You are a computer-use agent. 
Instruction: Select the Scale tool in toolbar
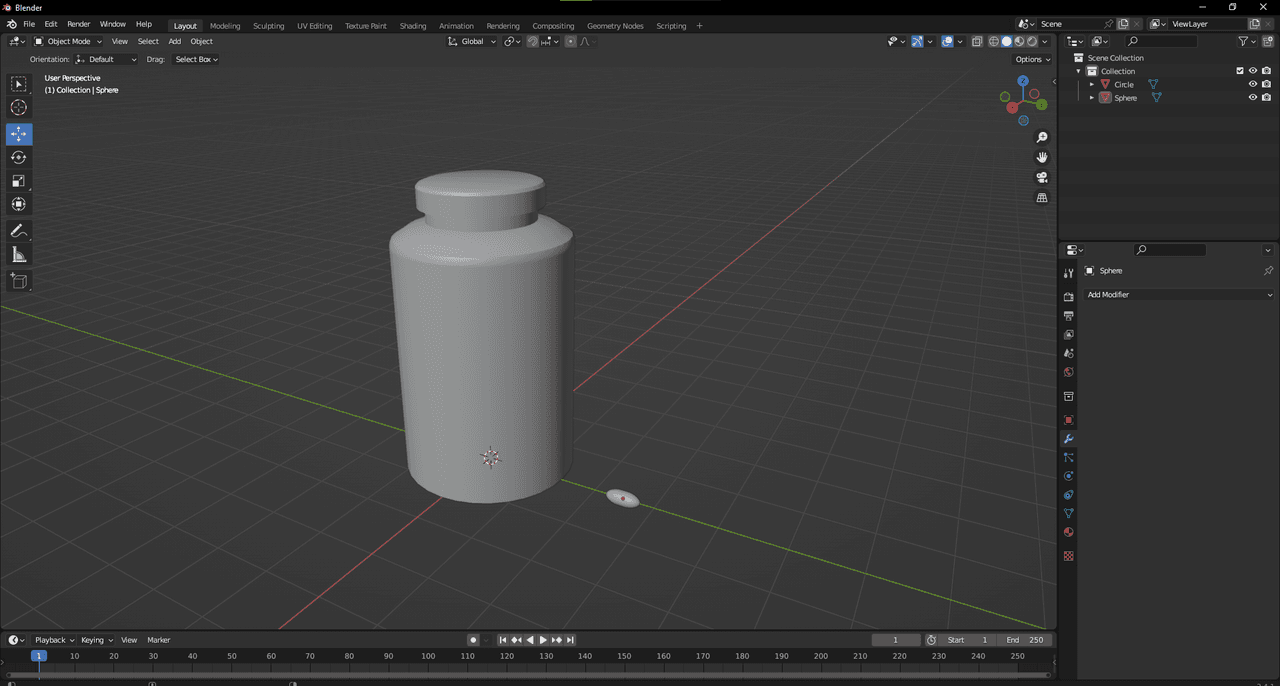click(19, 181)
